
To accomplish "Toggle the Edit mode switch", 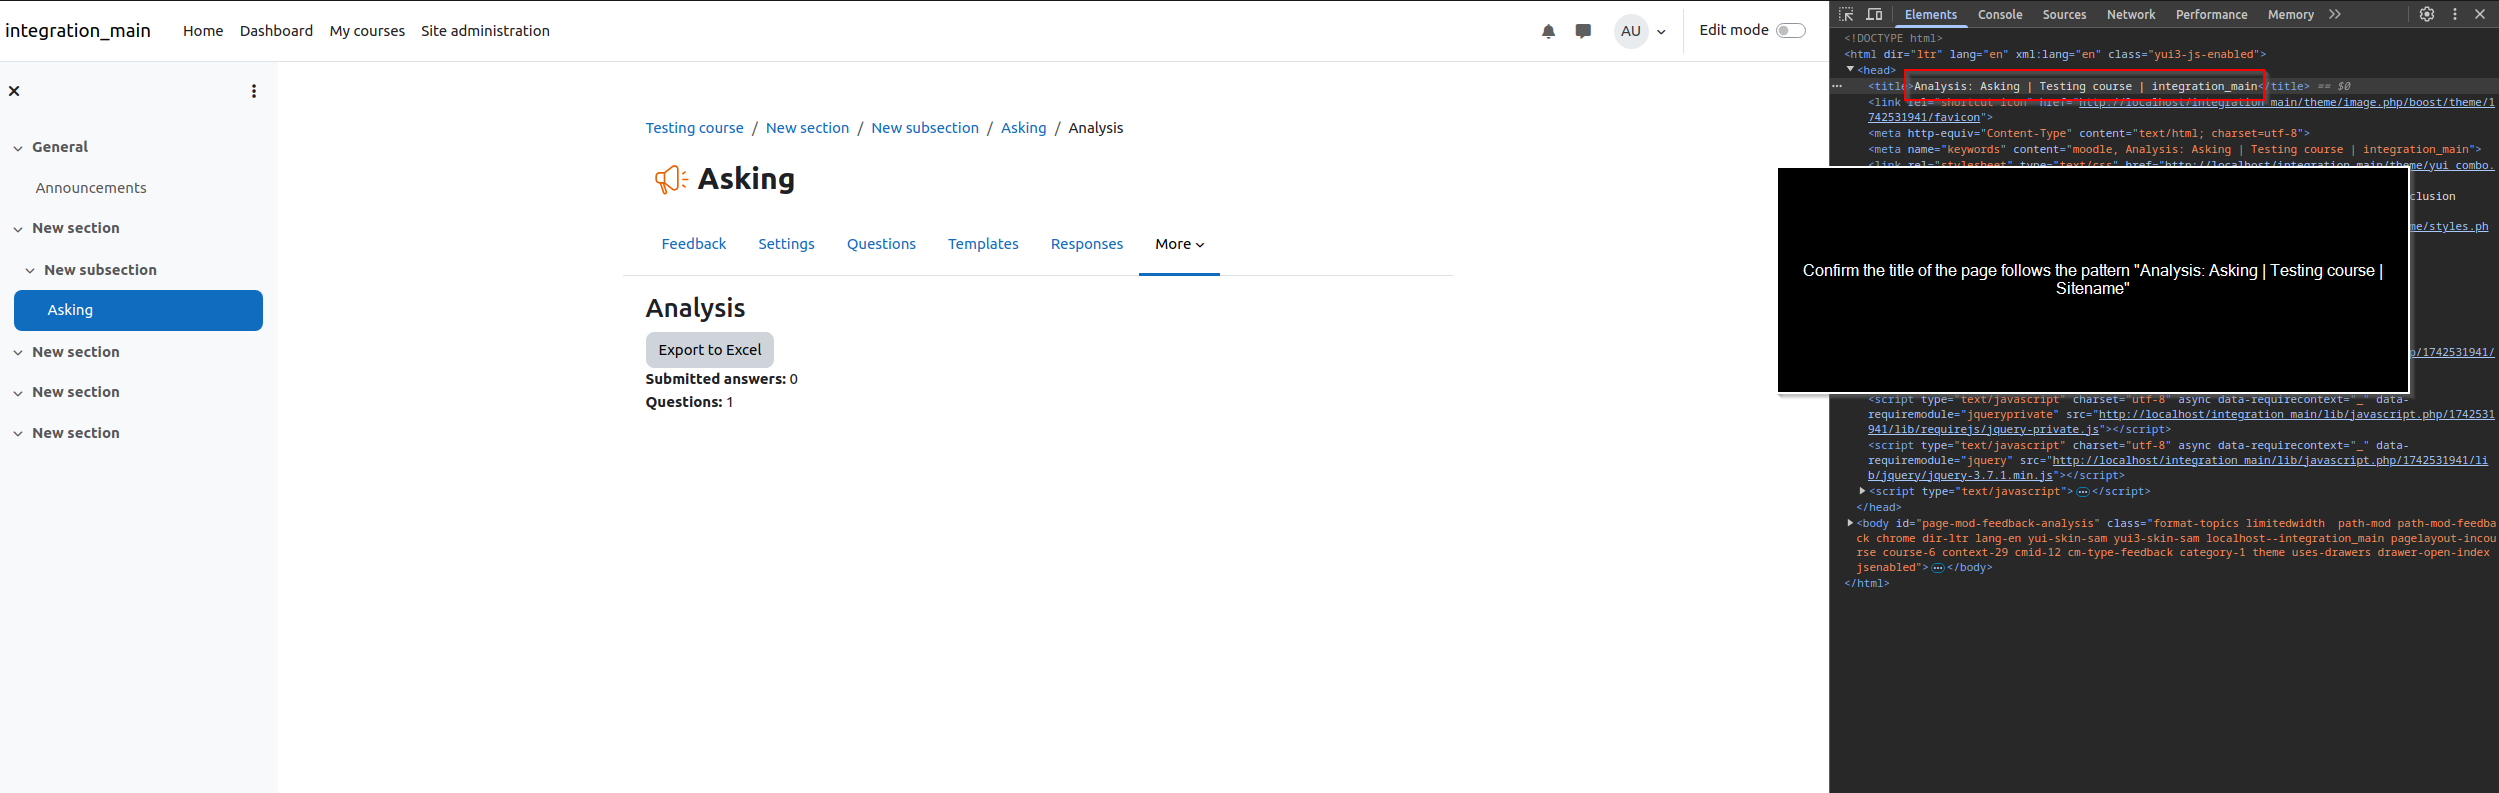I will click(x=1790, y=30).
